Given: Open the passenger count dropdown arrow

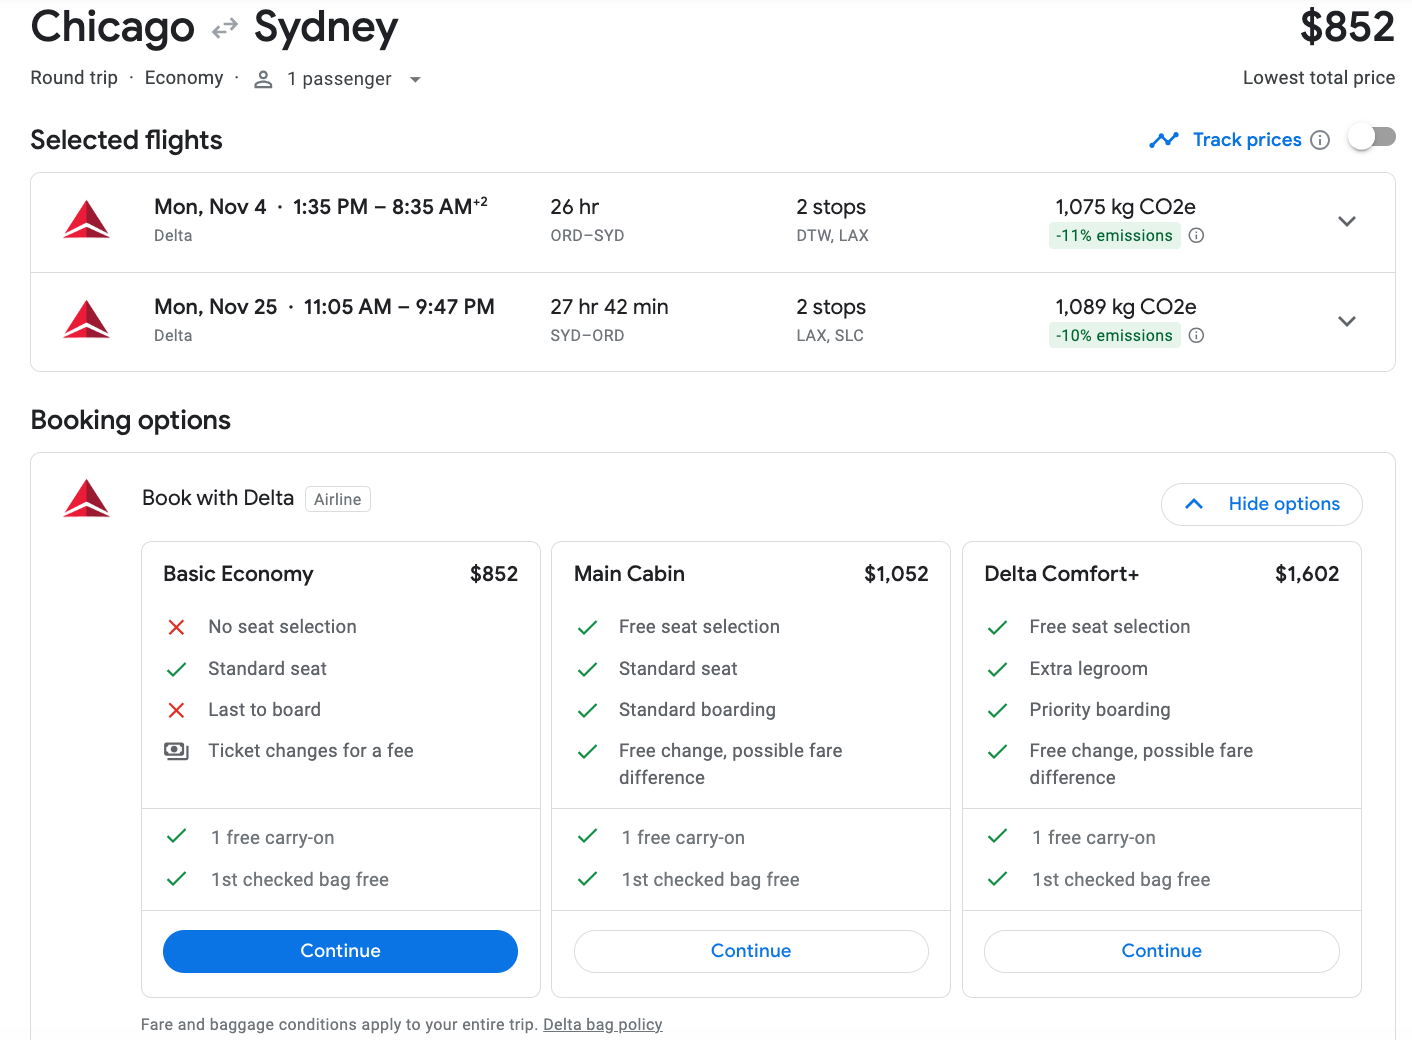Looking at the screenshot, I should point(415,80).
